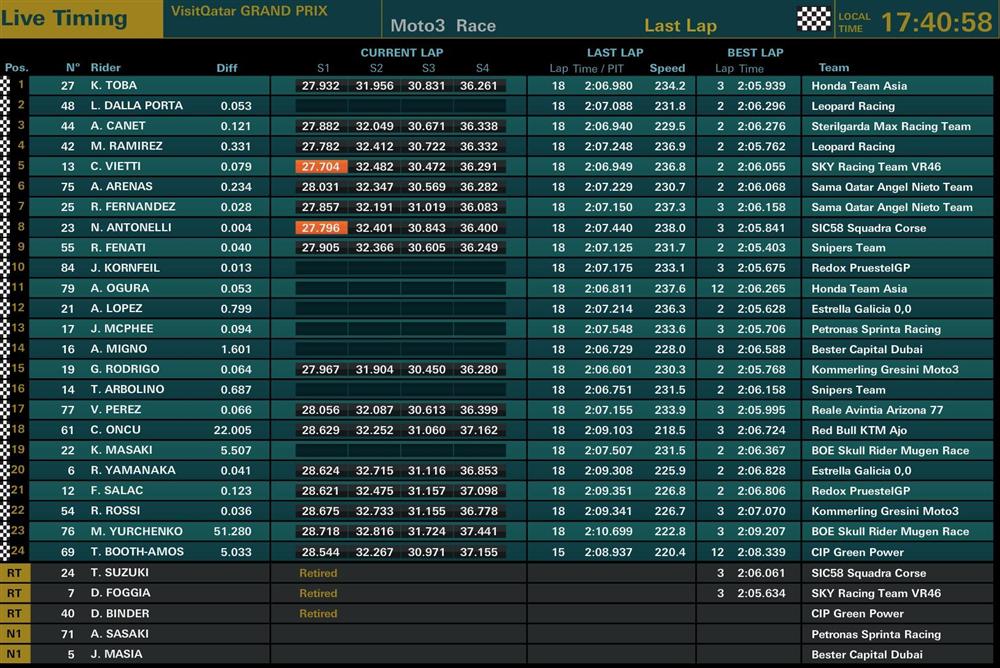Select rider F. SALAC name
1000x668 pixels.
pos(117,491)
